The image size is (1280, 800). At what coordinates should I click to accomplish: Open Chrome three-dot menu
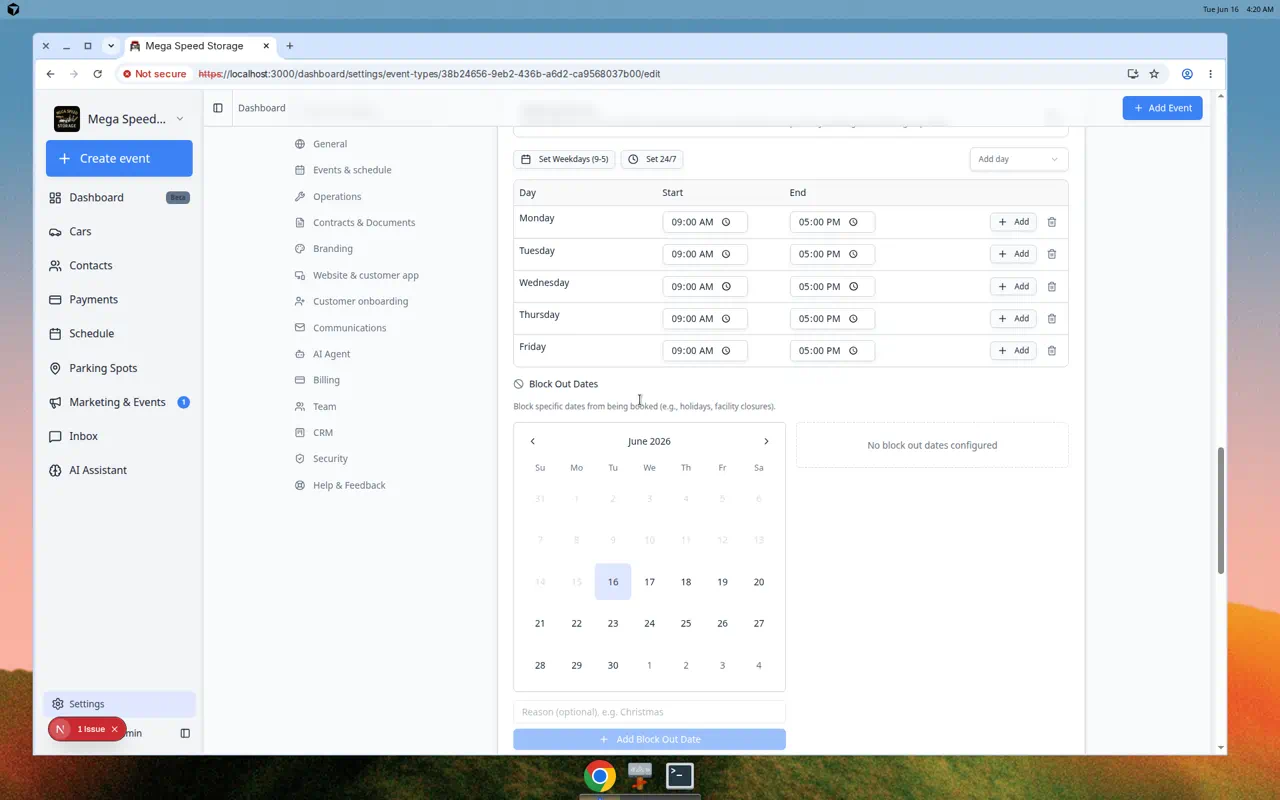[x=1210, y=74]
